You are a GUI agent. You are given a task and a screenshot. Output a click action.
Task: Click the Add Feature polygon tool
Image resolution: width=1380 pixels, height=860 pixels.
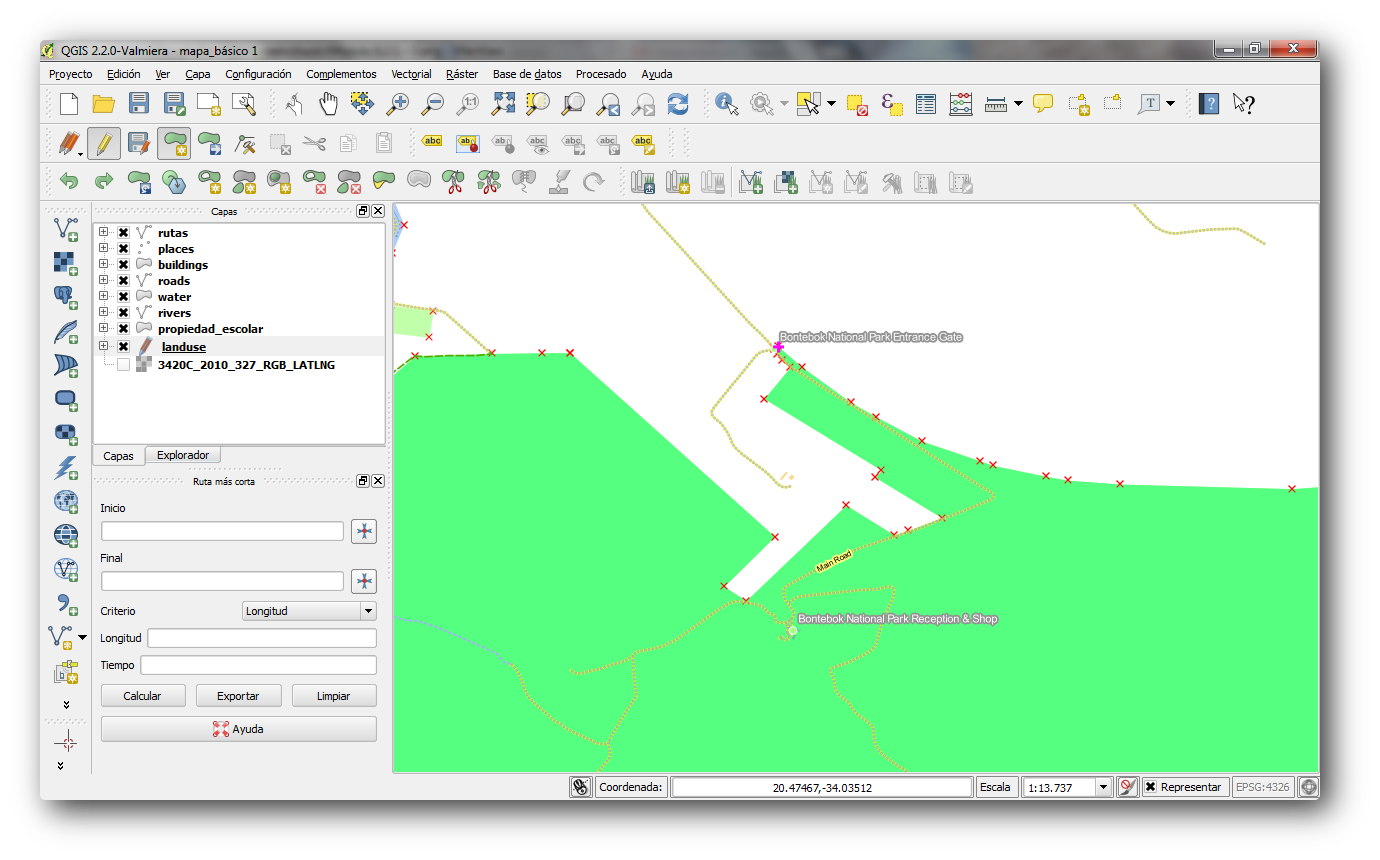point(174,144)
